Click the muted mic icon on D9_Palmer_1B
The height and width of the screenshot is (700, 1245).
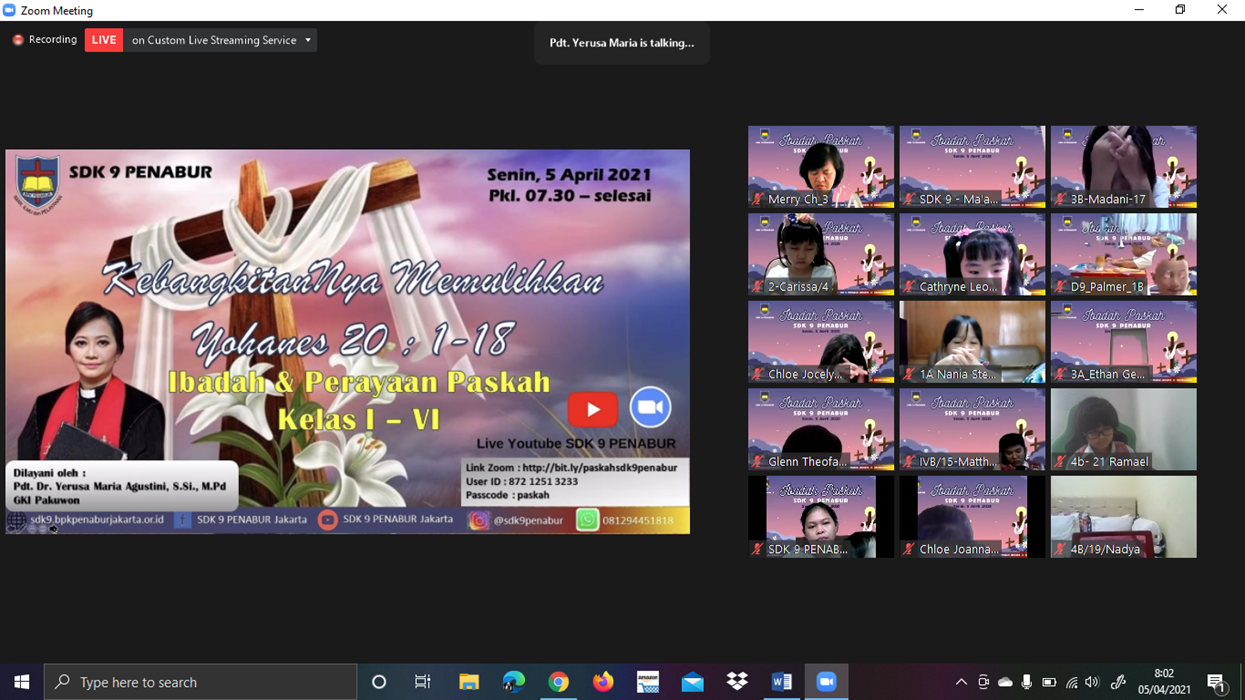[1060, 287]
